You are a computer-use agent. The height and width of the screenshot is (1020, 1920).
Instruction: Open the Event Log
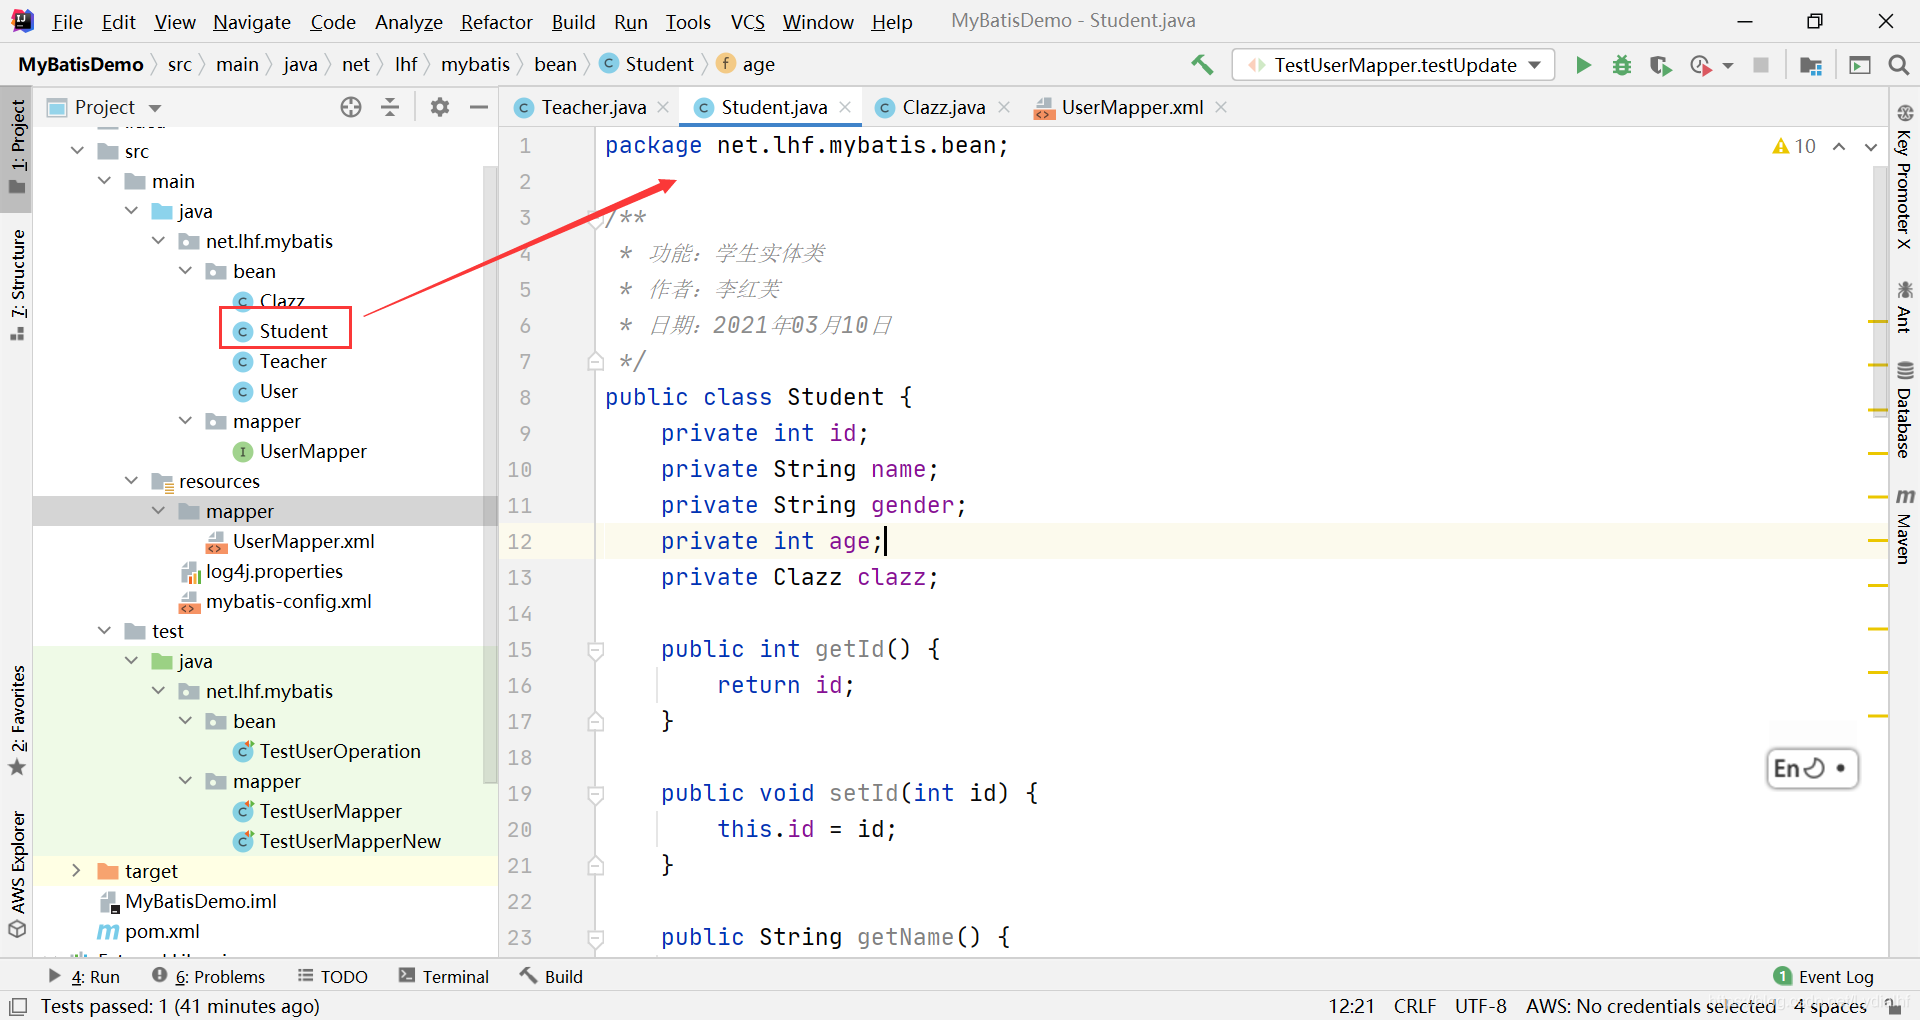pos(1823,976)
